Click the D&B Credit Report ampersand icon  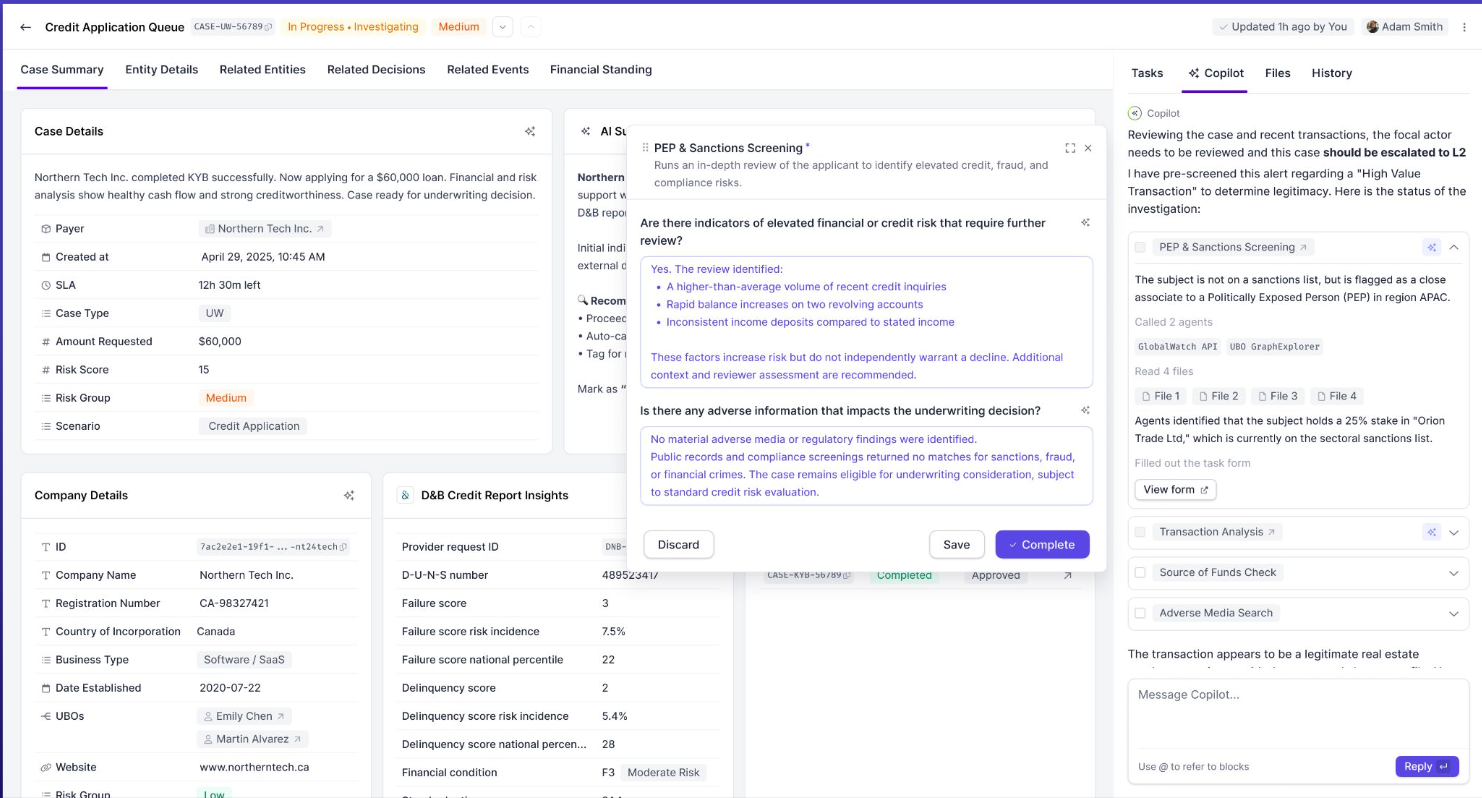coord(405,495)
